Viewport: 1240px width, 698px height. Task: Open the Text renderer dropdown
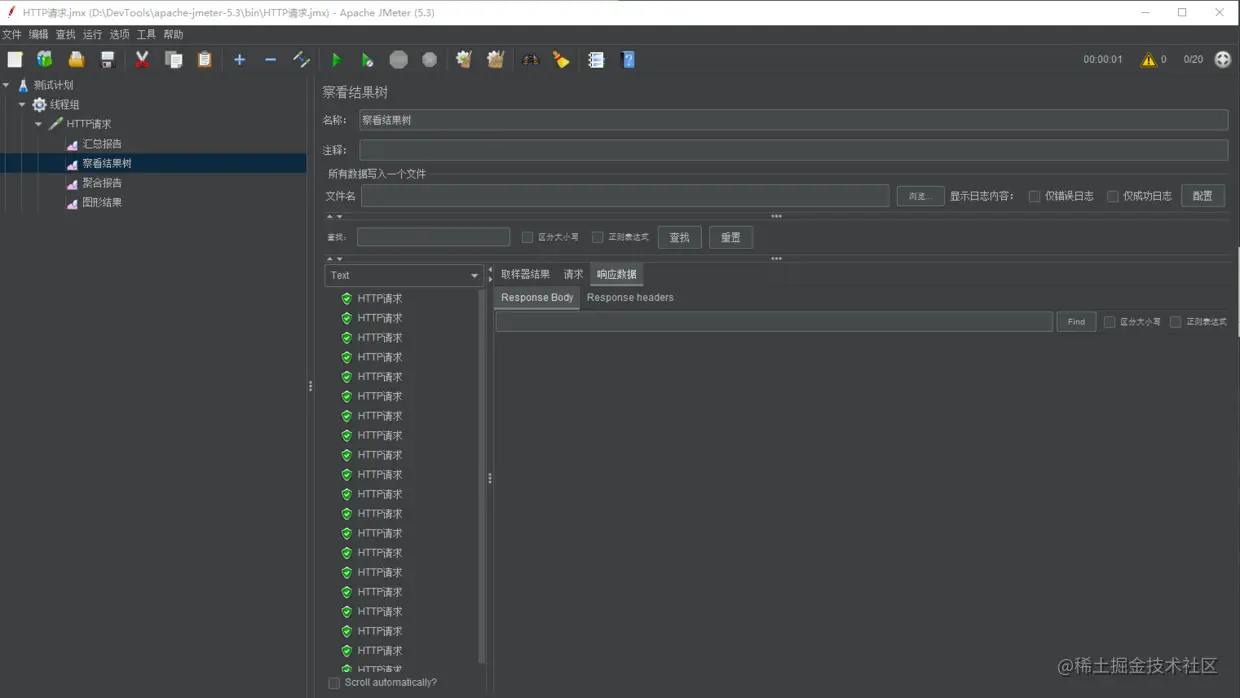point(404,275)
